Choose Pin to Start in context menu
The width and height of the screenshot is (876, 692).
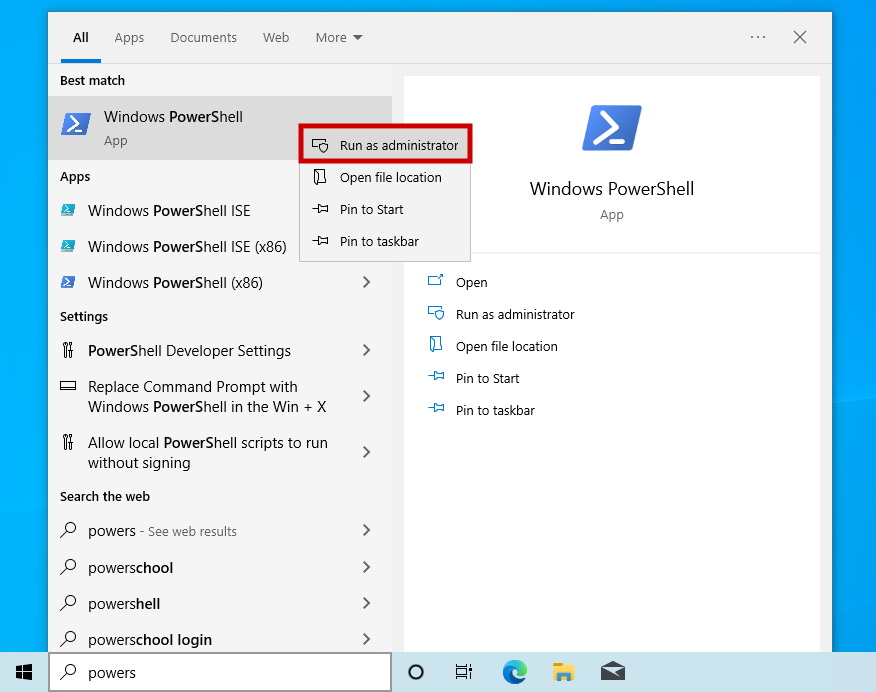pyautogui.click(x=371, y=209)
